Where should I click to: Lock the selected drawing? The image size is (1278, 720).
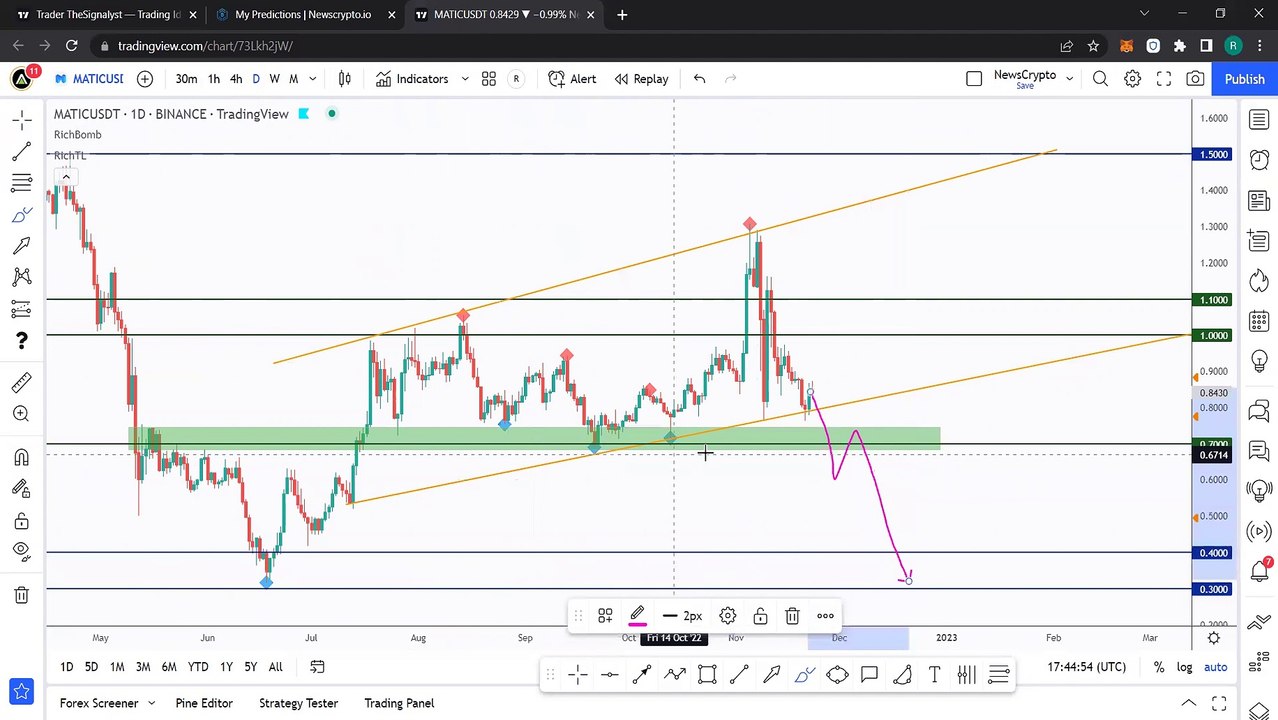point(760,616)
